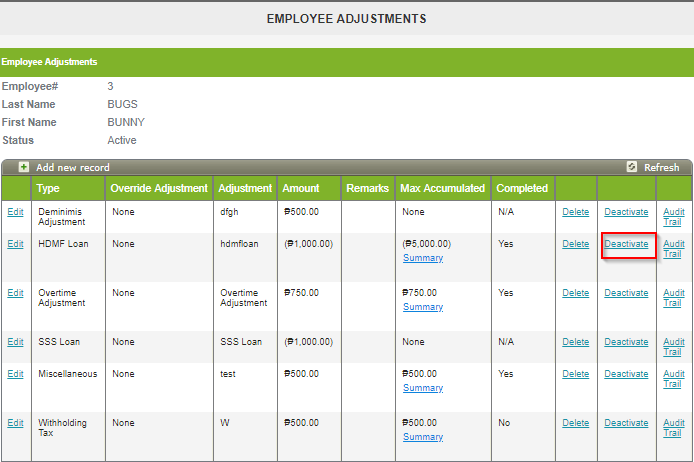
Task: Deactivate the SSS Loan record
Action: click(626, 342)
